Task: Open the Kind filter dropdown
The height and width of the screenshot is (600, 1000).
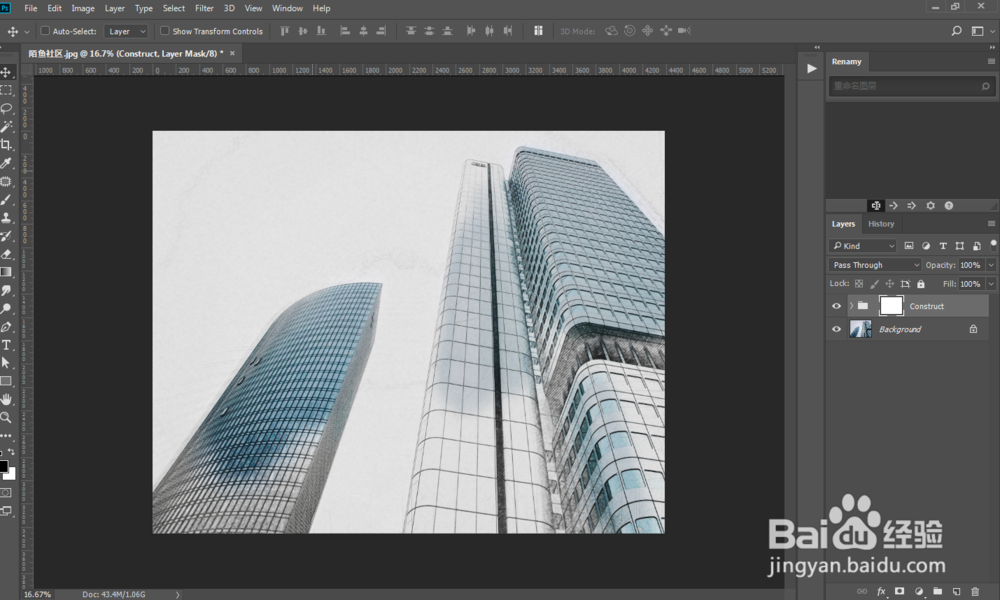Action: click(862, 245)
